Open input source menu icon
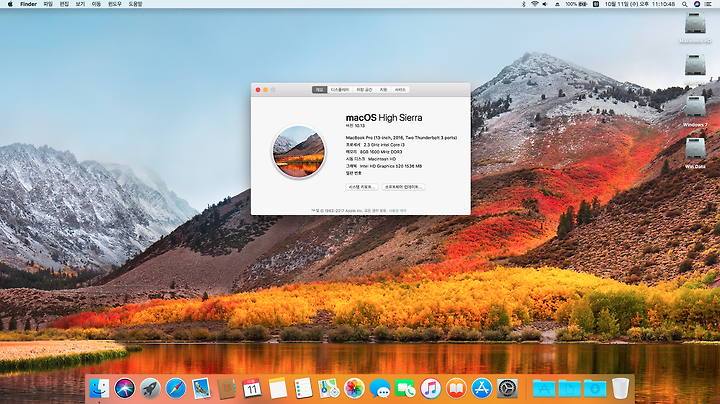This screenshot has width=720, height=404. [596, 4]
